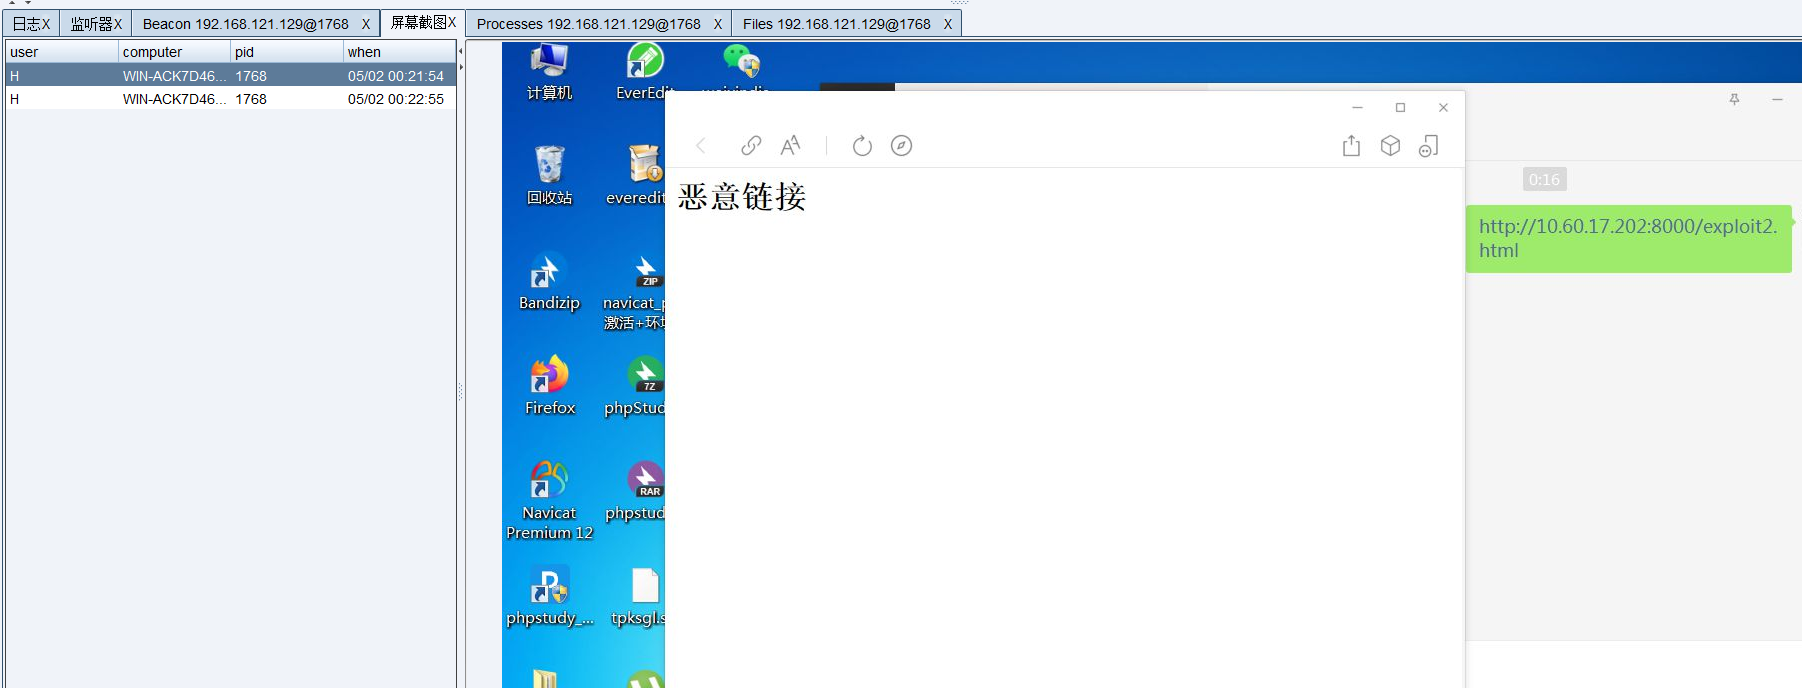Select screenshot row 05/02 00:21:54
The image size is (1802, 688).
coord(231,76)
